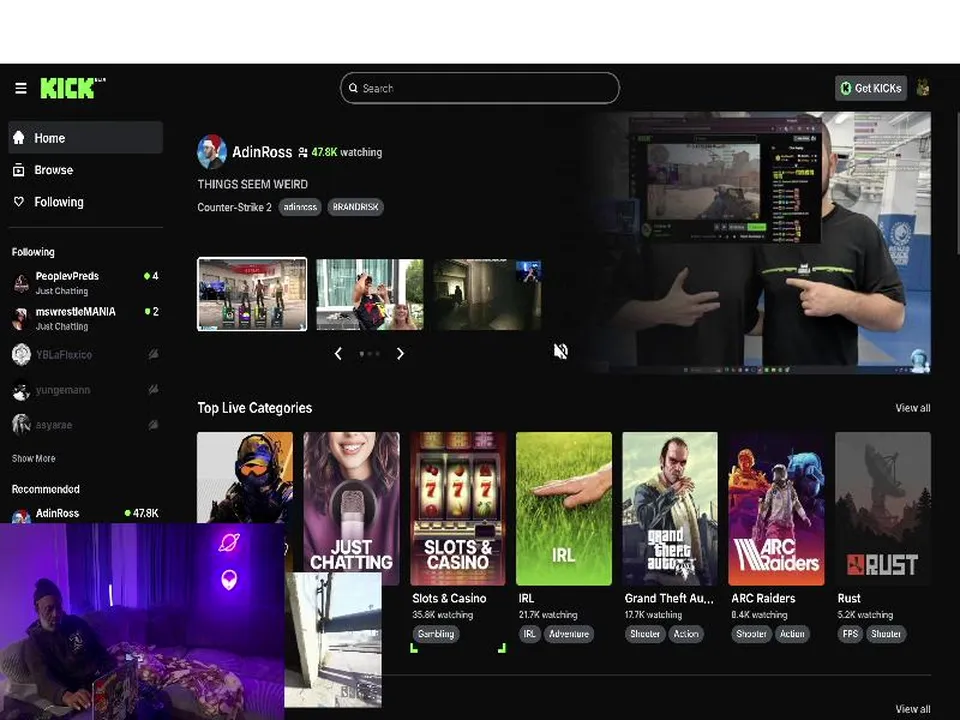
Task: Click yungemann channel avatar
Action: click(x=21, y=390)
